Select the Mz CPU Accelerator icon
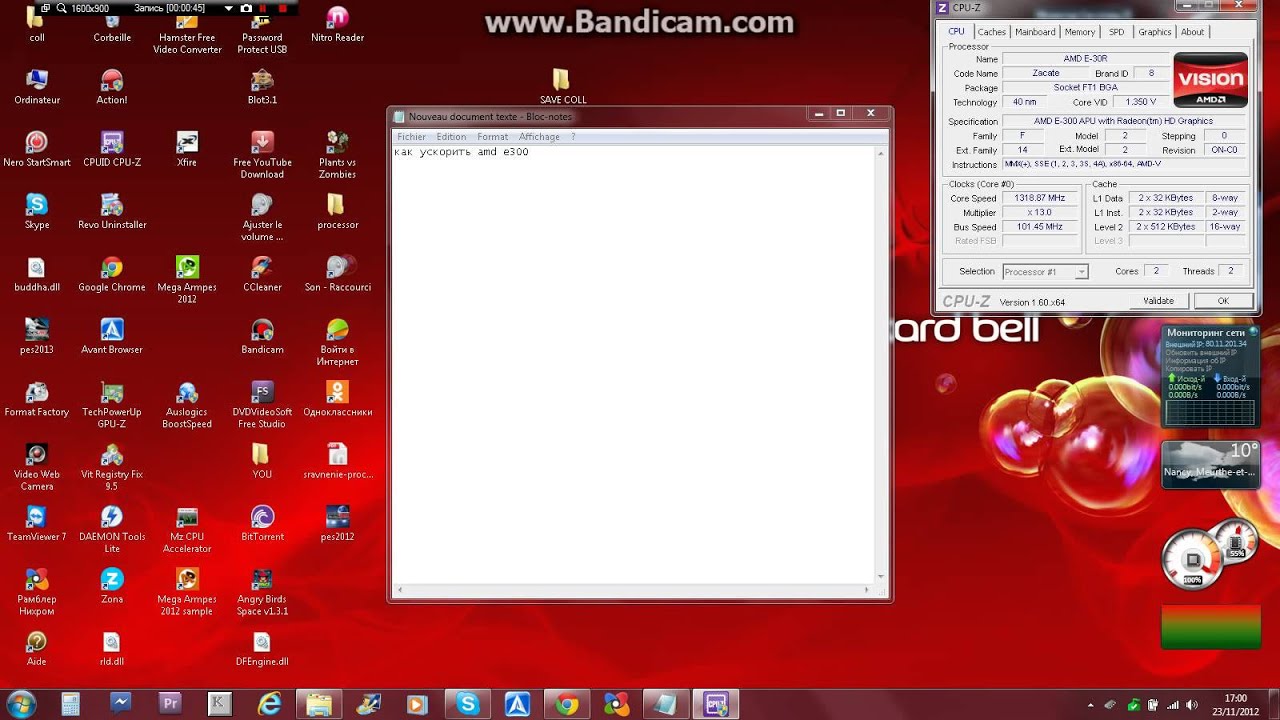The width and height of the screenshot is (1280, 720). click(187, 529)
